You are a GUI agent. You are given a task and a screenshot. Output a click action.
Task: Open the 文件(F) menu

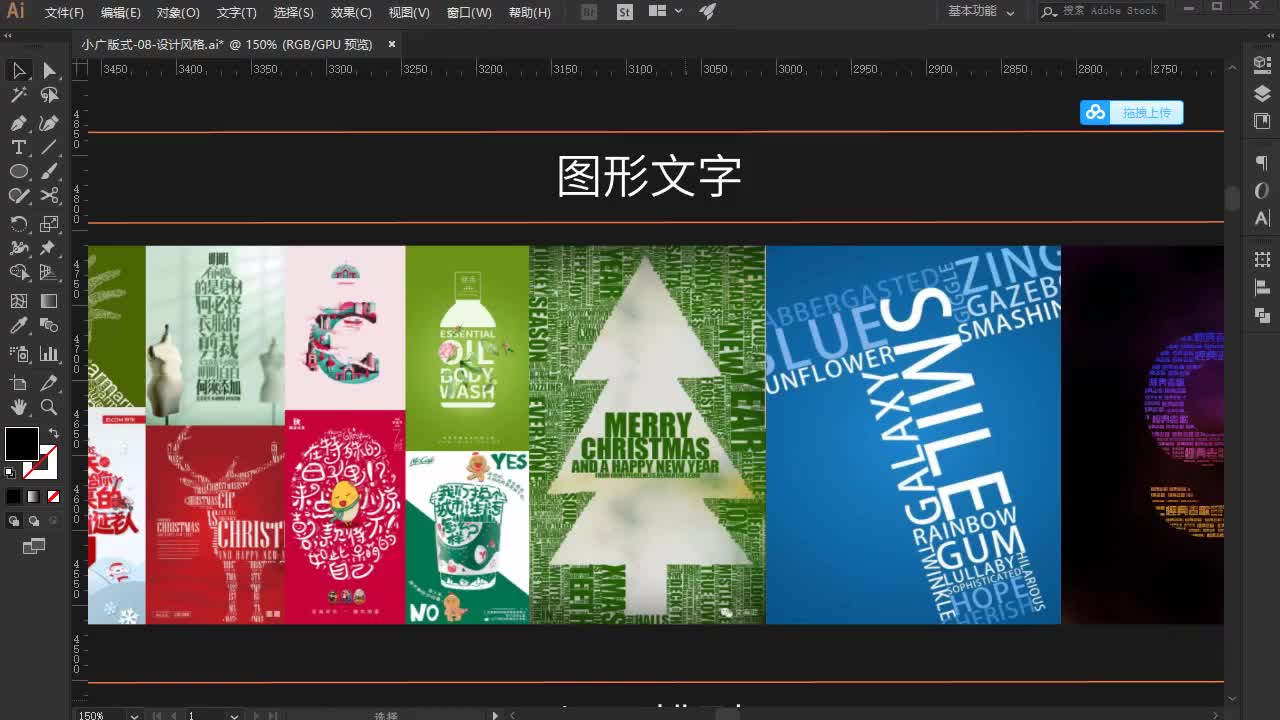(65, 13)
